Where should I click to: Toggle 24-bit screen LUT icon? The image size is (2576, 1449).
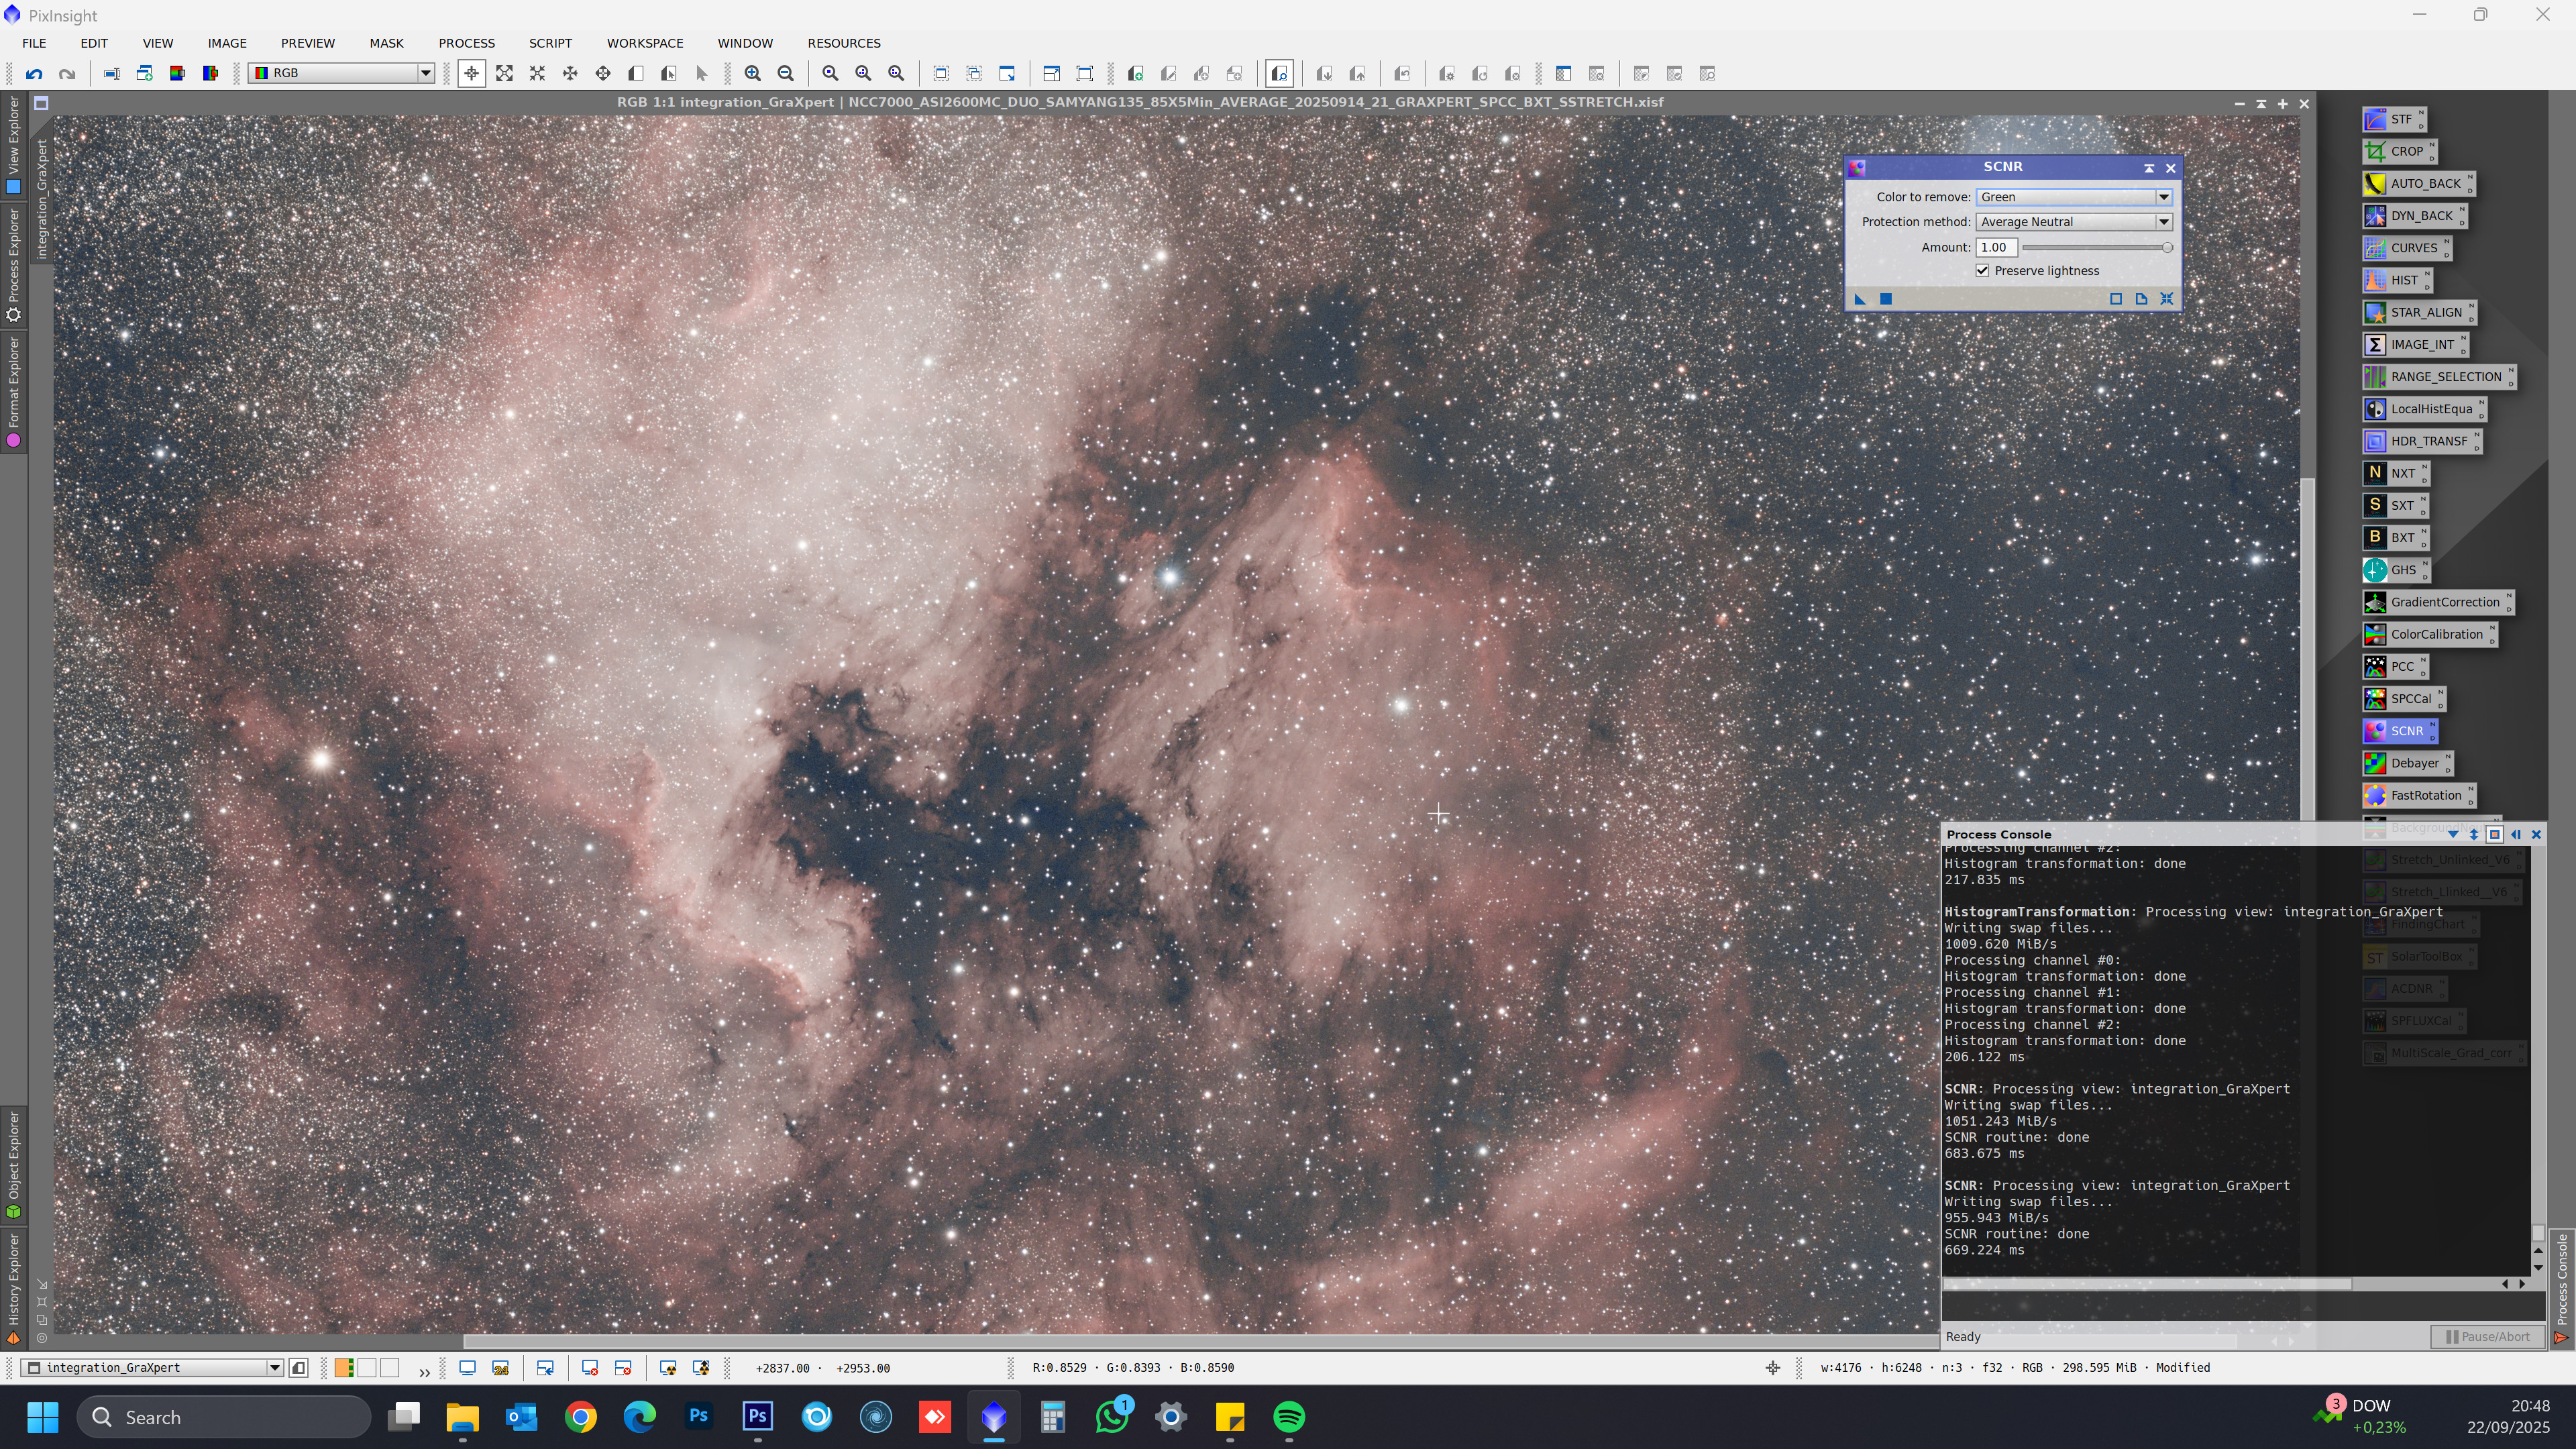click(x=501, y=1368)
